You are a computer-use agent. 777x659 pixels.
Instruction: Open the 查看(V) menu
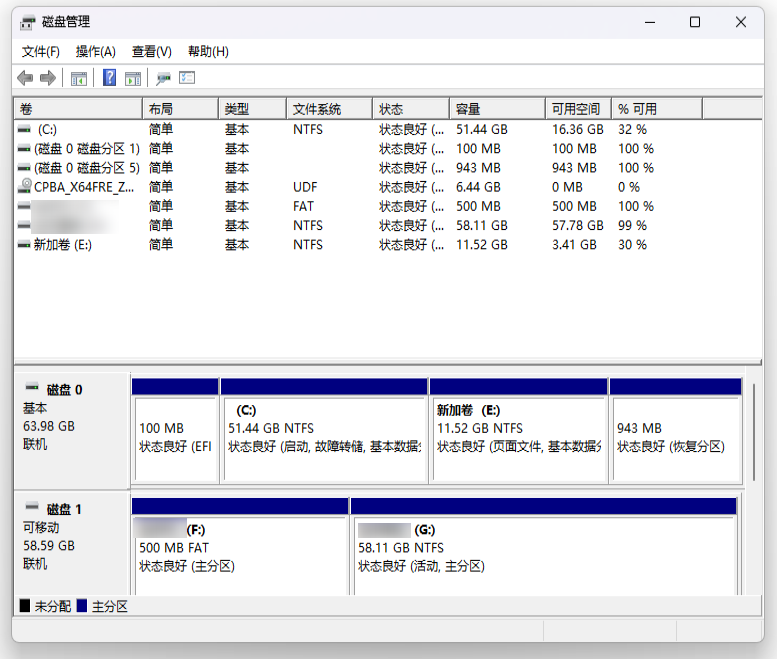pyautogui.click(x=152, y=52)
